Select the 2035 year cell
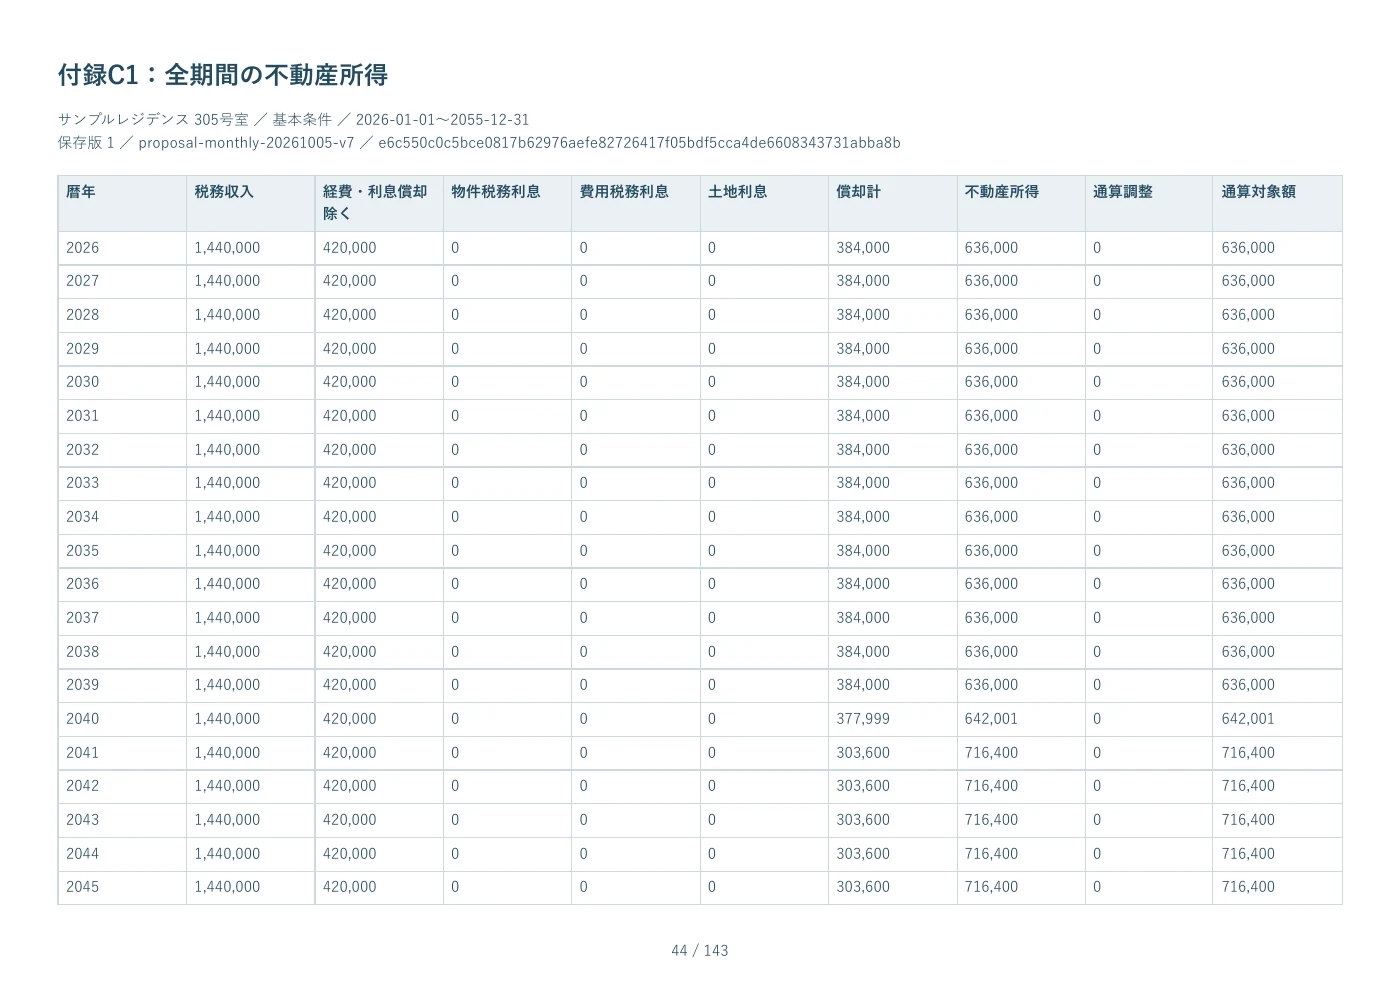Image resolution: width=1400 pixels, height=990 pixels. (122, 551)
